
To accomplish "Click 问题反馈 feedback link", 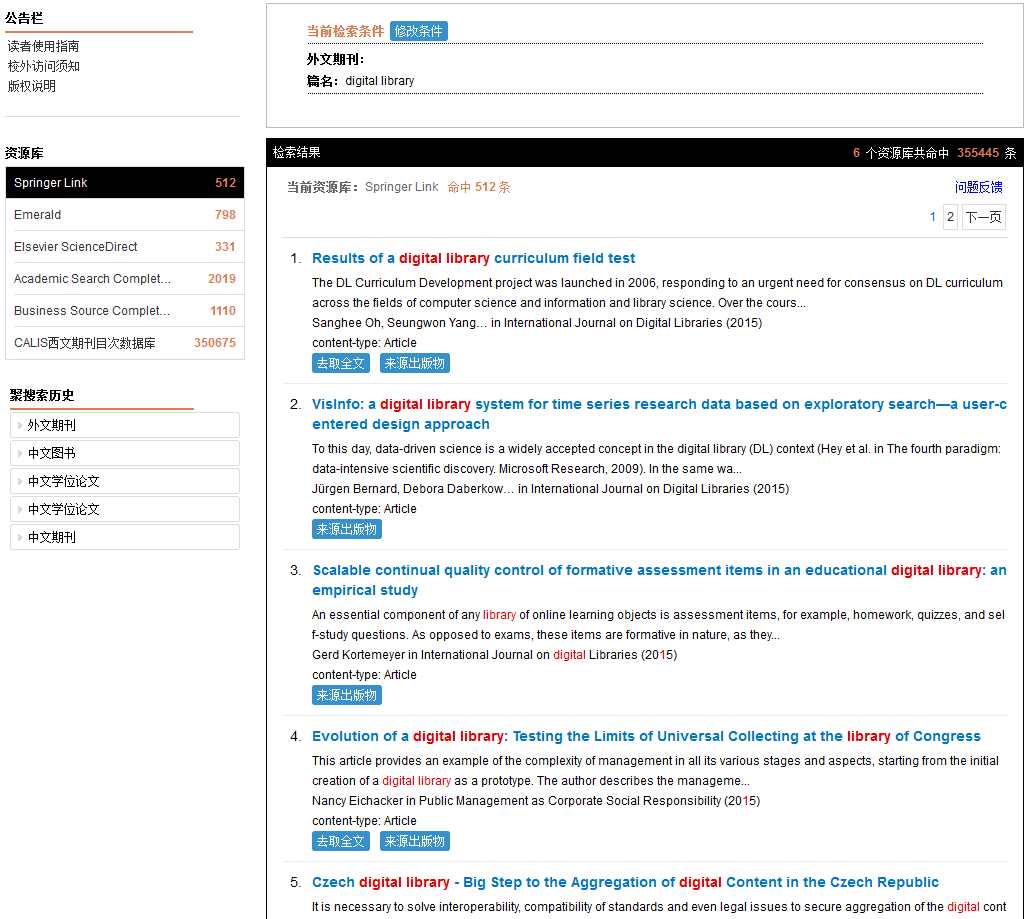I will [978, 187].
